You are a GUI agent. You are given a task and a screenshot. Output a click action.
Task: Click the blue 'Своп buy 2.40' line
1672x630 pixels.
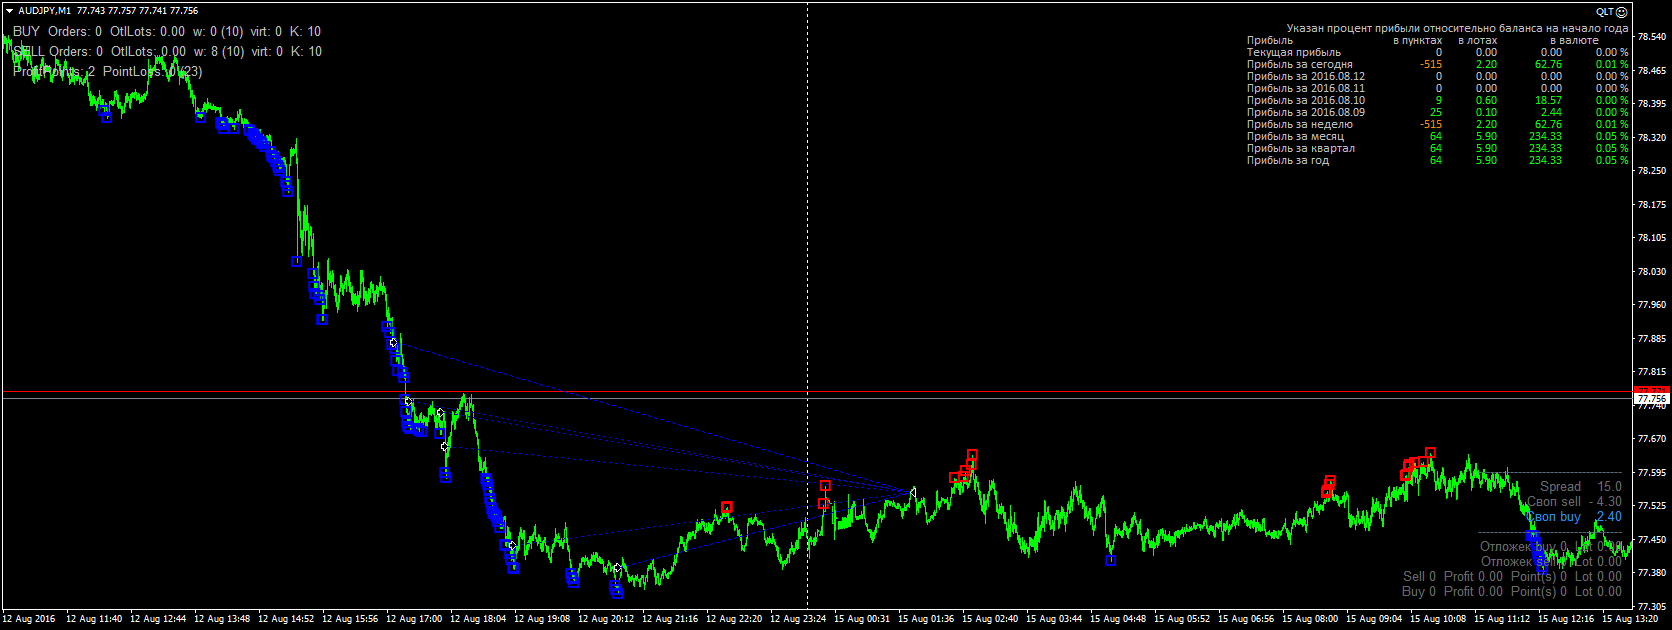coord(1574,517)
